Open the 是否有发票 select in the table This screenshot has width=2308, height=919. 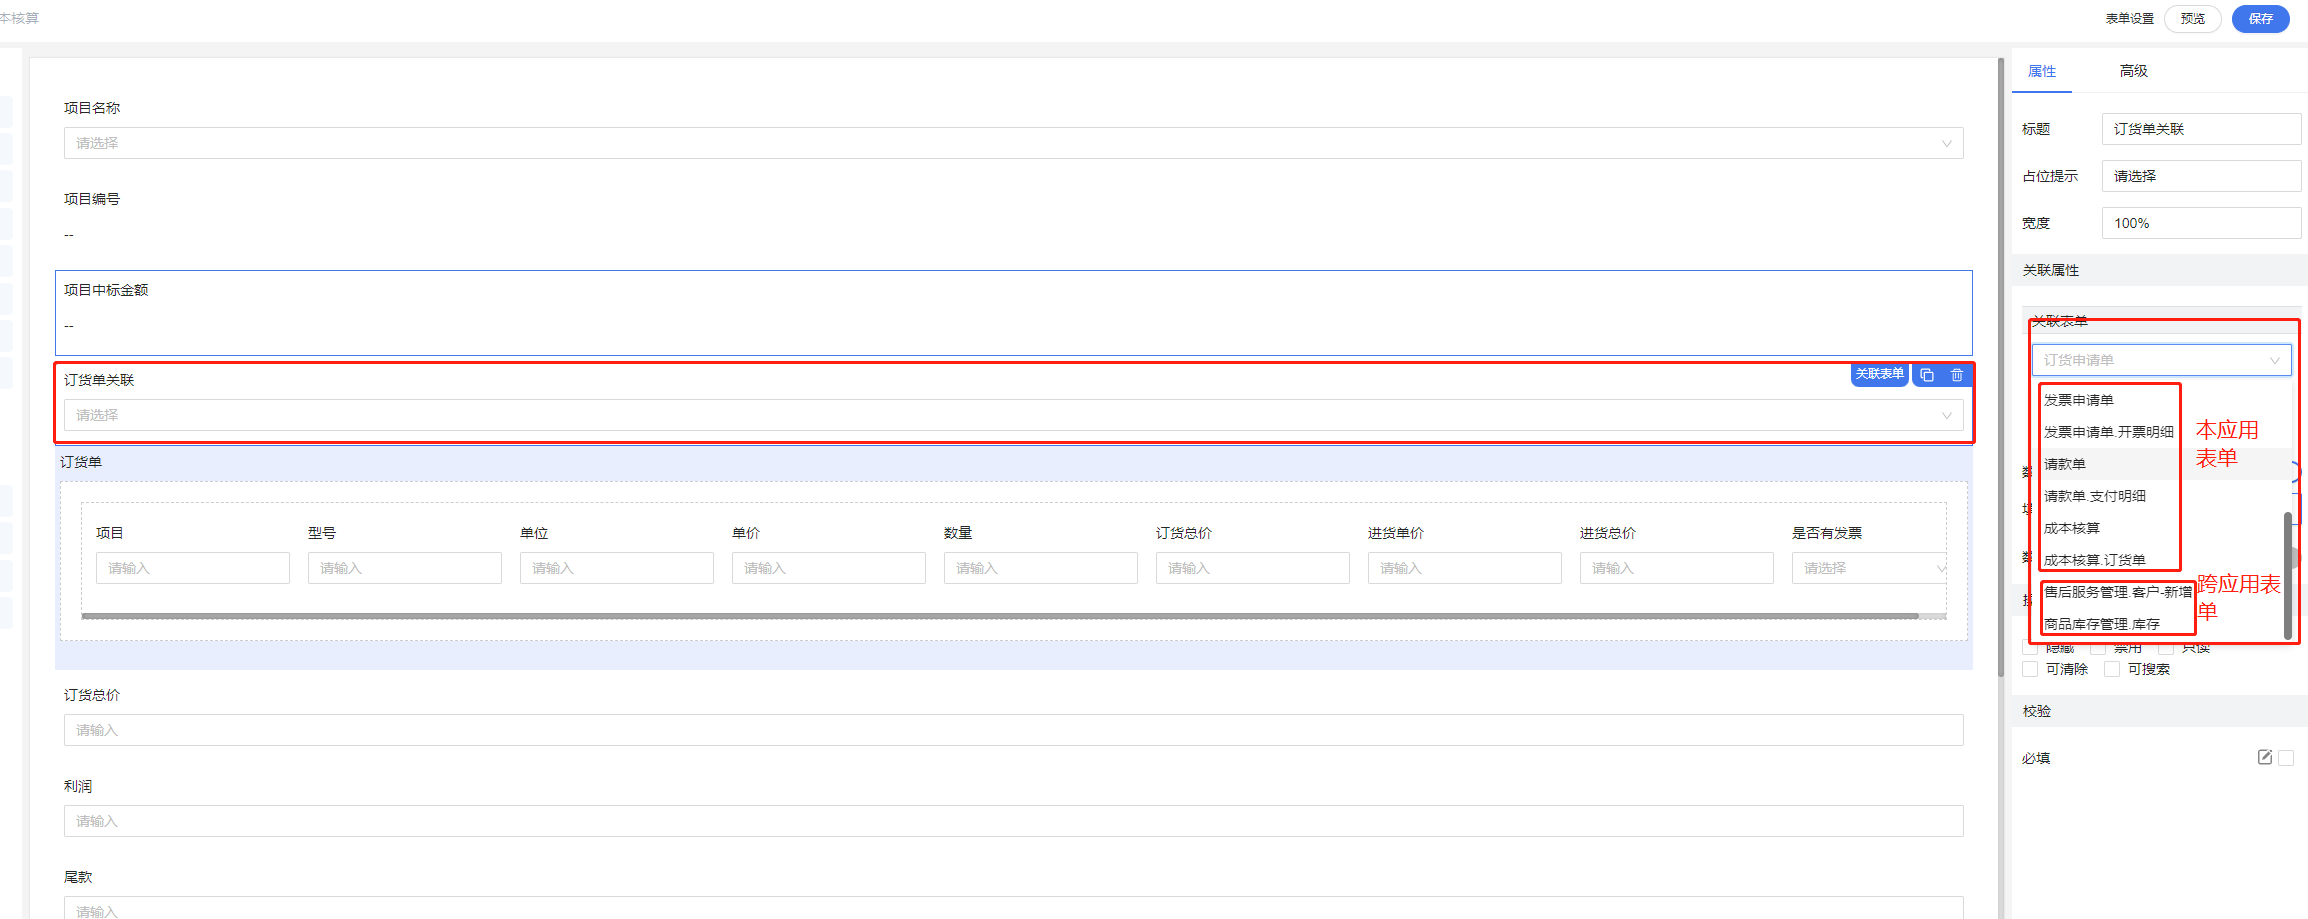click(1869, 568)
